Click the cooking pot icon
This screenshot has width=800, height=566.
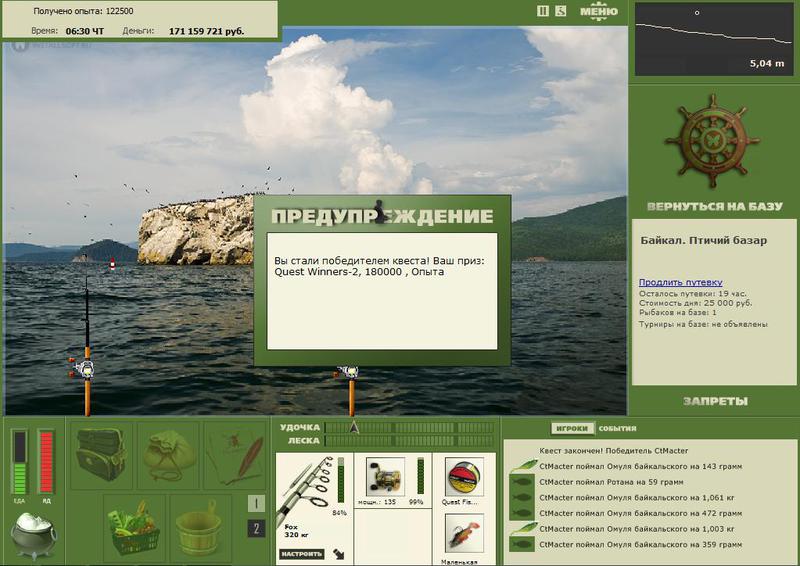coord(34,536)
